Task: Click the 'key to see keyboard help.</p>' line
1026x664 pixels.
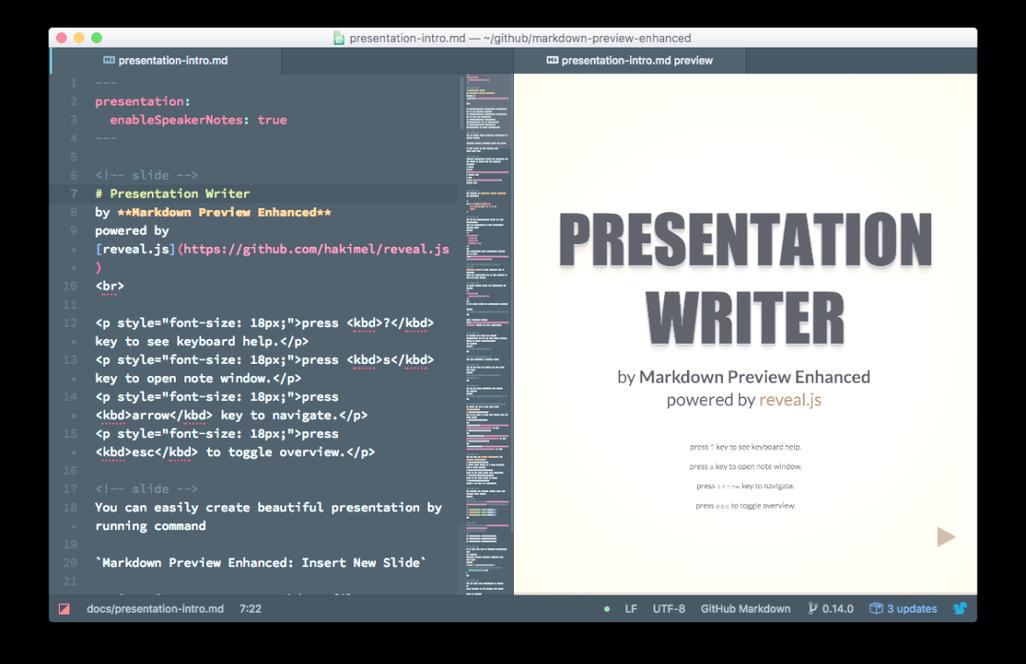Action: tap(202, 341)
